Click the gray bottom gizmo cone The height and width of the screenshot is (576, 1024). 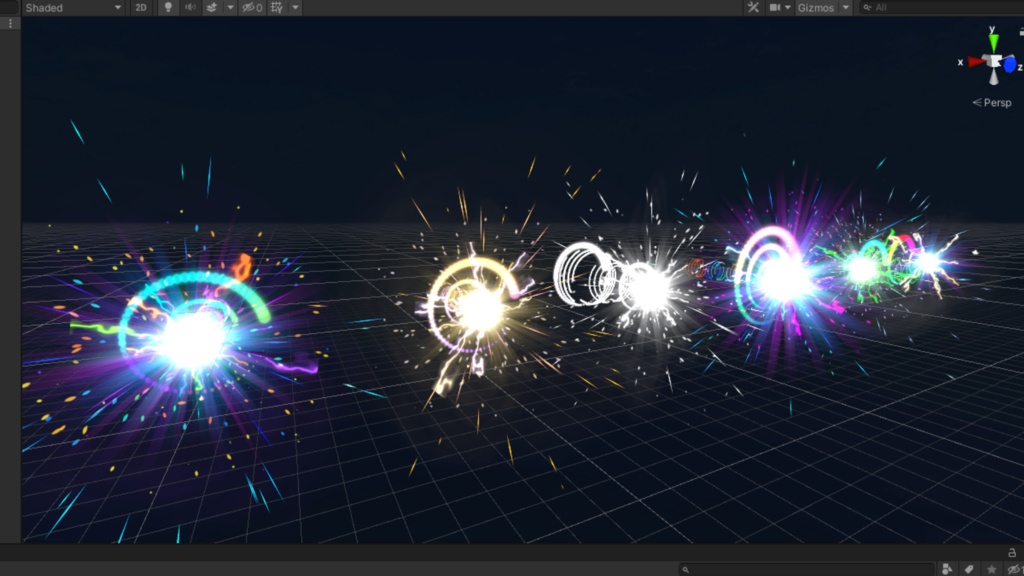993,78
